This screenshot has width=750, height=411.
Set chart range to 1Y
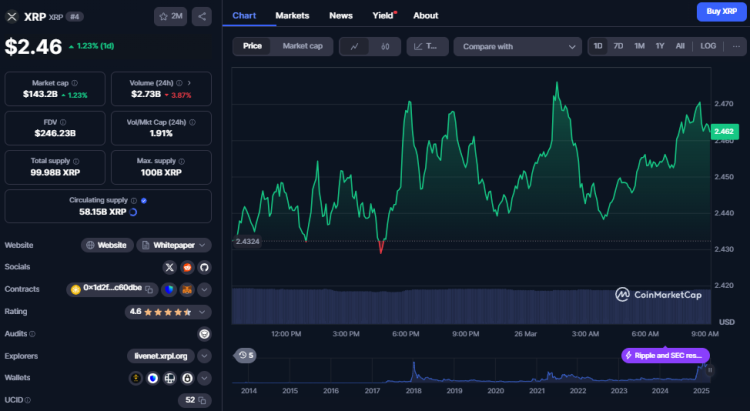coord(660,46)
